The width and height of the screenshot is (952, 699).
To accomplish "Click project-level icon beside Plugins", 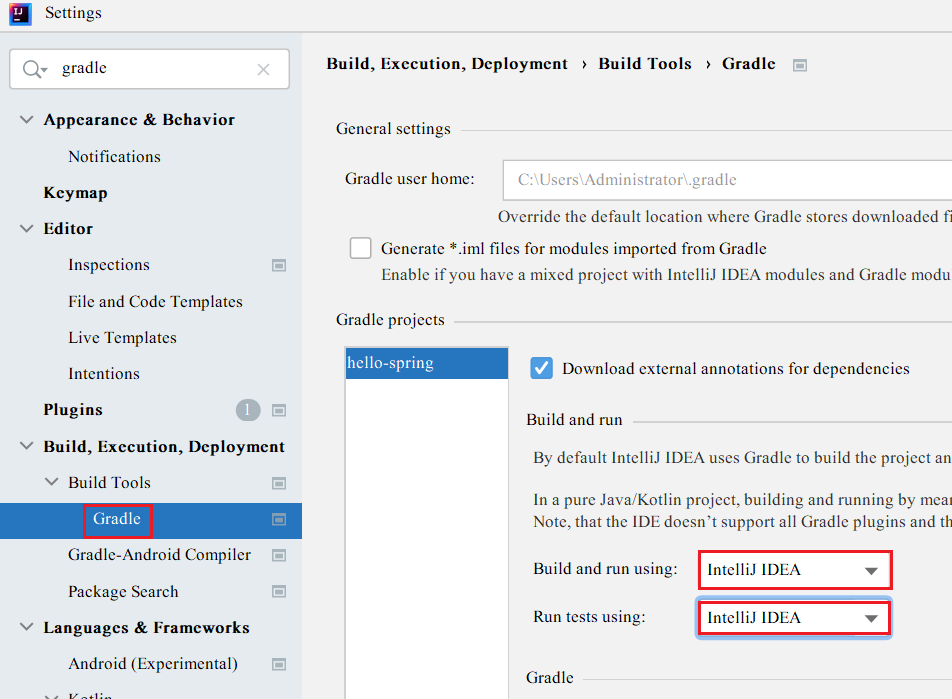I will (x=279, y=411).
